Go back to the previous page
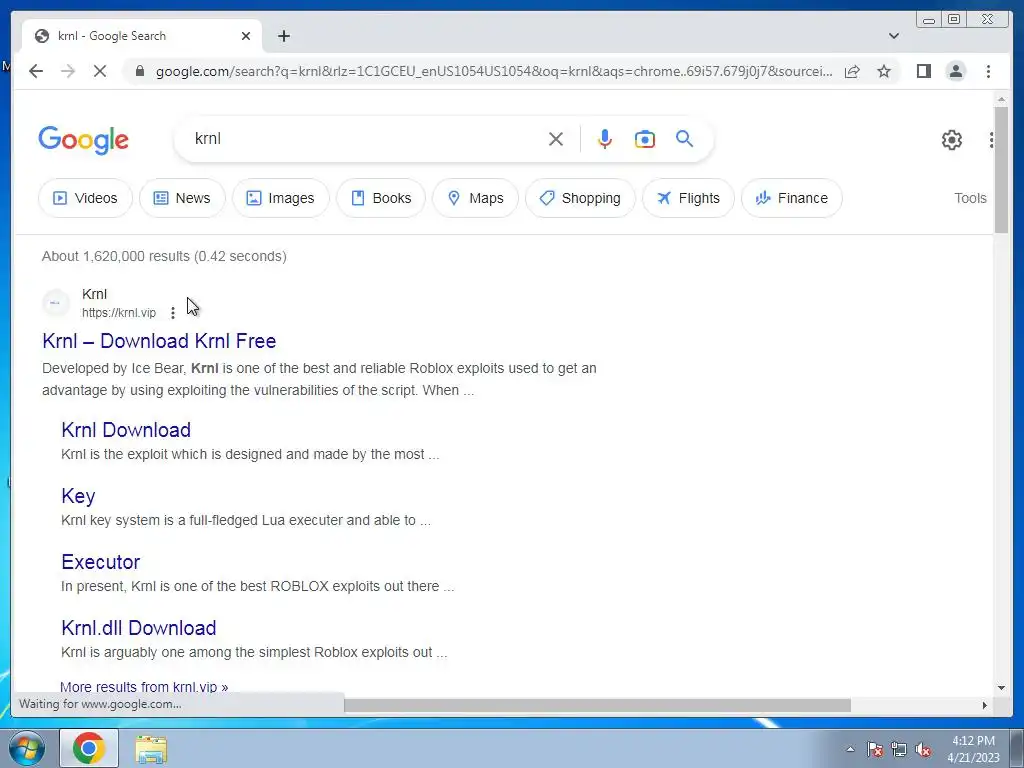Image resolution: width=1024 pixels, height=768 pixels. [x=36, y=71]
